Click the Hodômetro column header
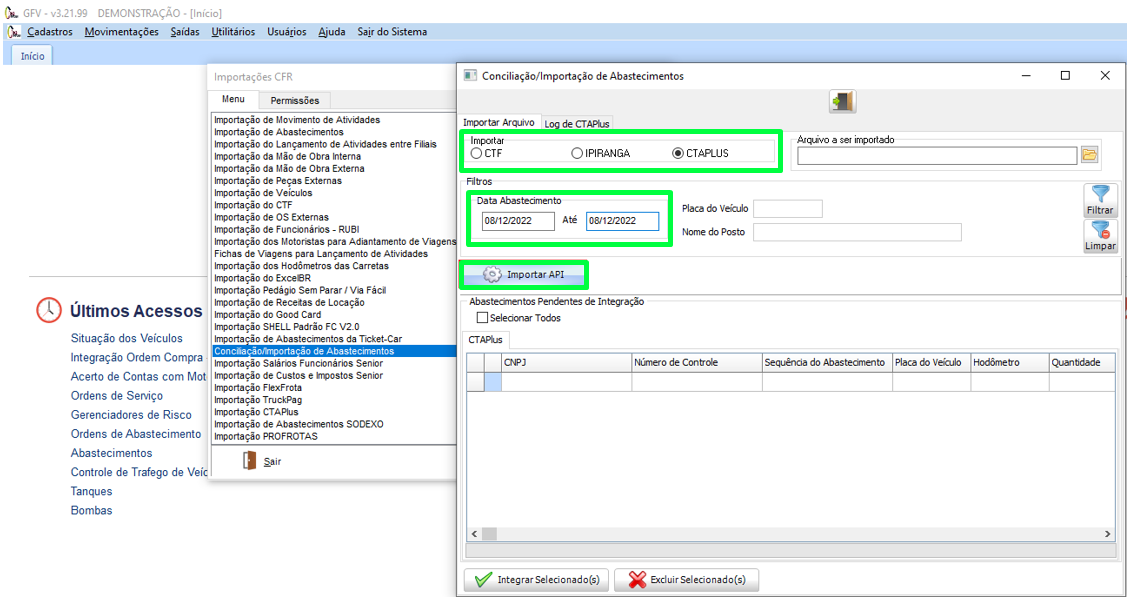 tap(1010, 362)
